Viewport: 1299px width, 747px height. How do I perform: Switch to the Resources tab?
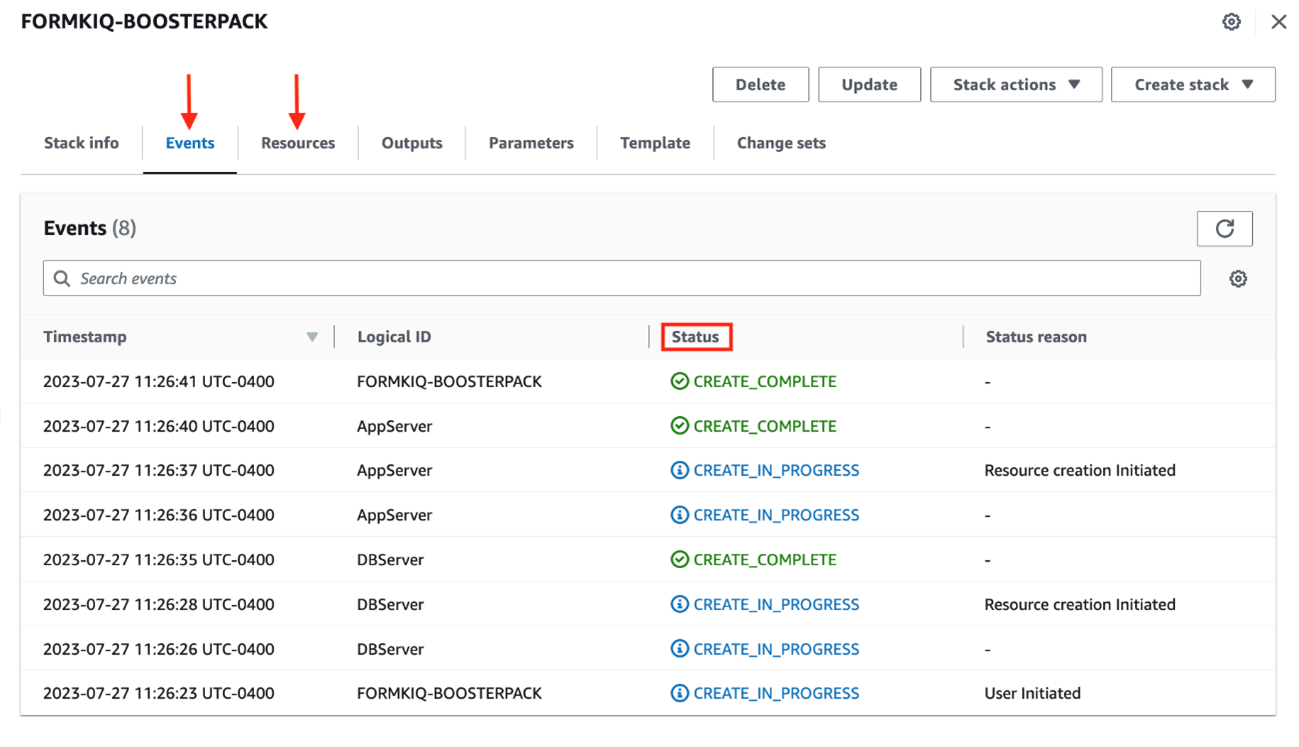click(x=298, y=143)
